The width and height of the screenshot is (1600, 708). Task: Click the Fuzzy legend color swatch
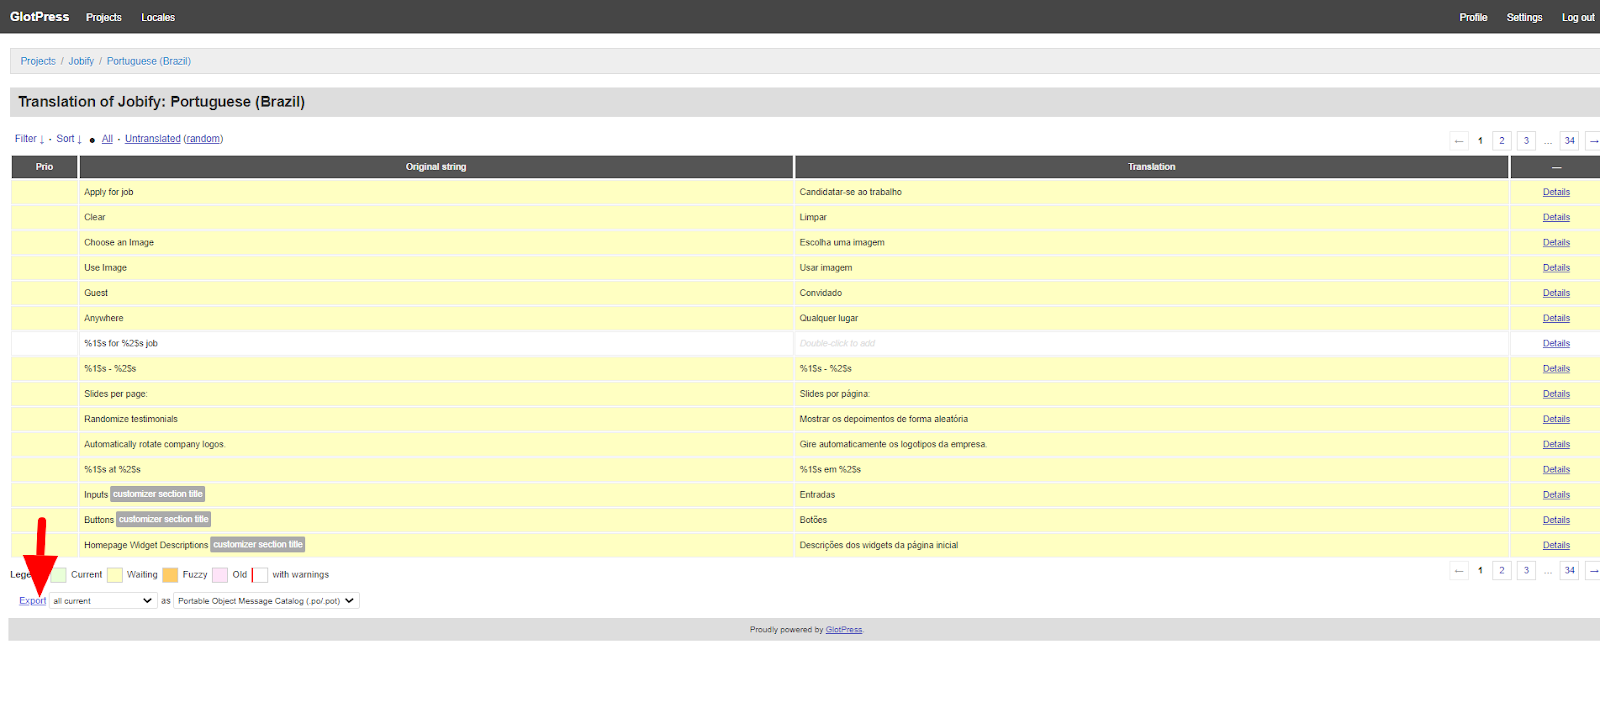pos(170,575)
